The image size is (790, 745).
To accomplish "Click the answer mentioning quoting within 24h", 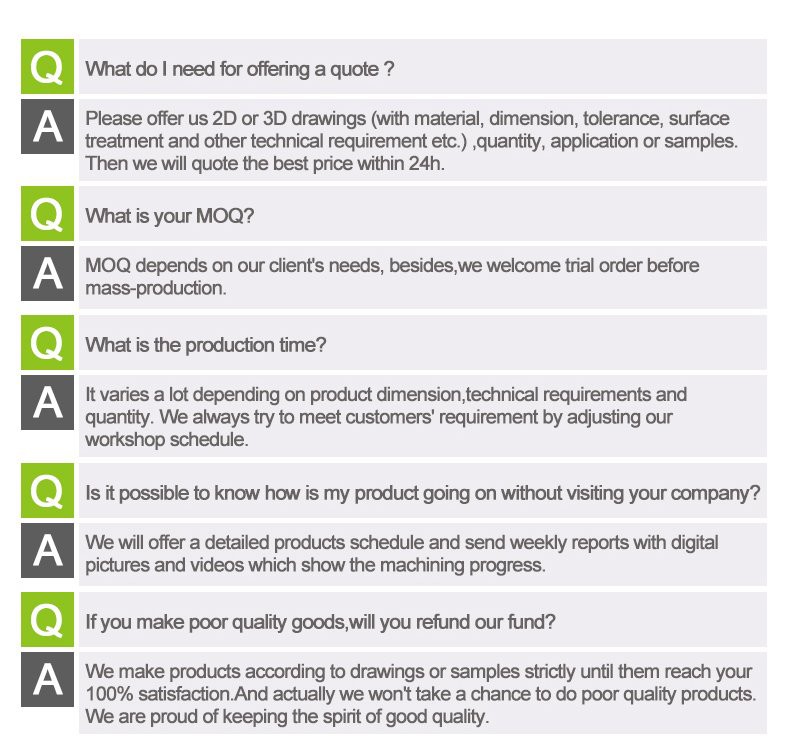I will 410,141.
